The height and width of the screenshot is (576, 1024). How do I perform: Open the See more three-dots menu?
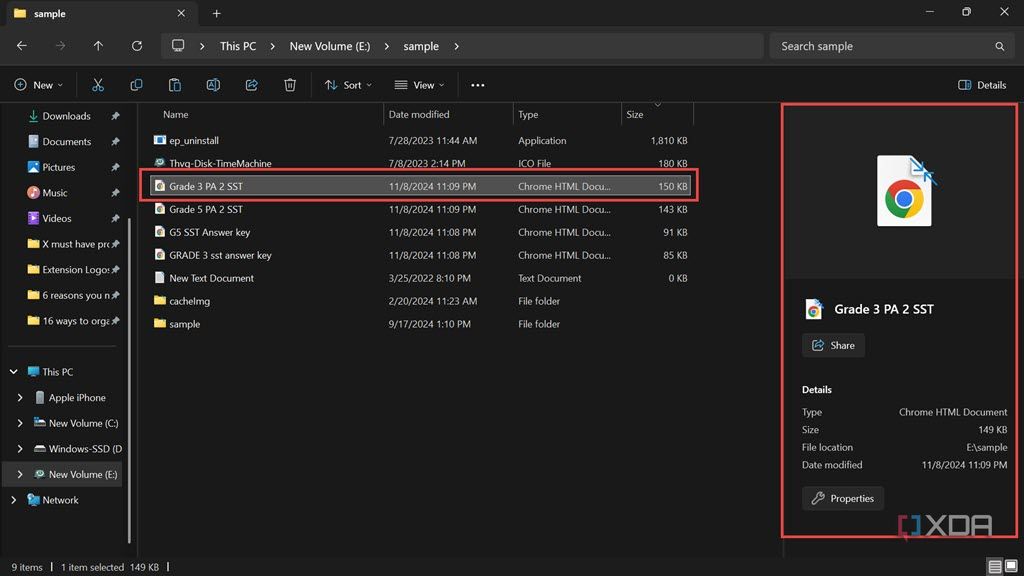pyautogui.click(x=477, y=85)
